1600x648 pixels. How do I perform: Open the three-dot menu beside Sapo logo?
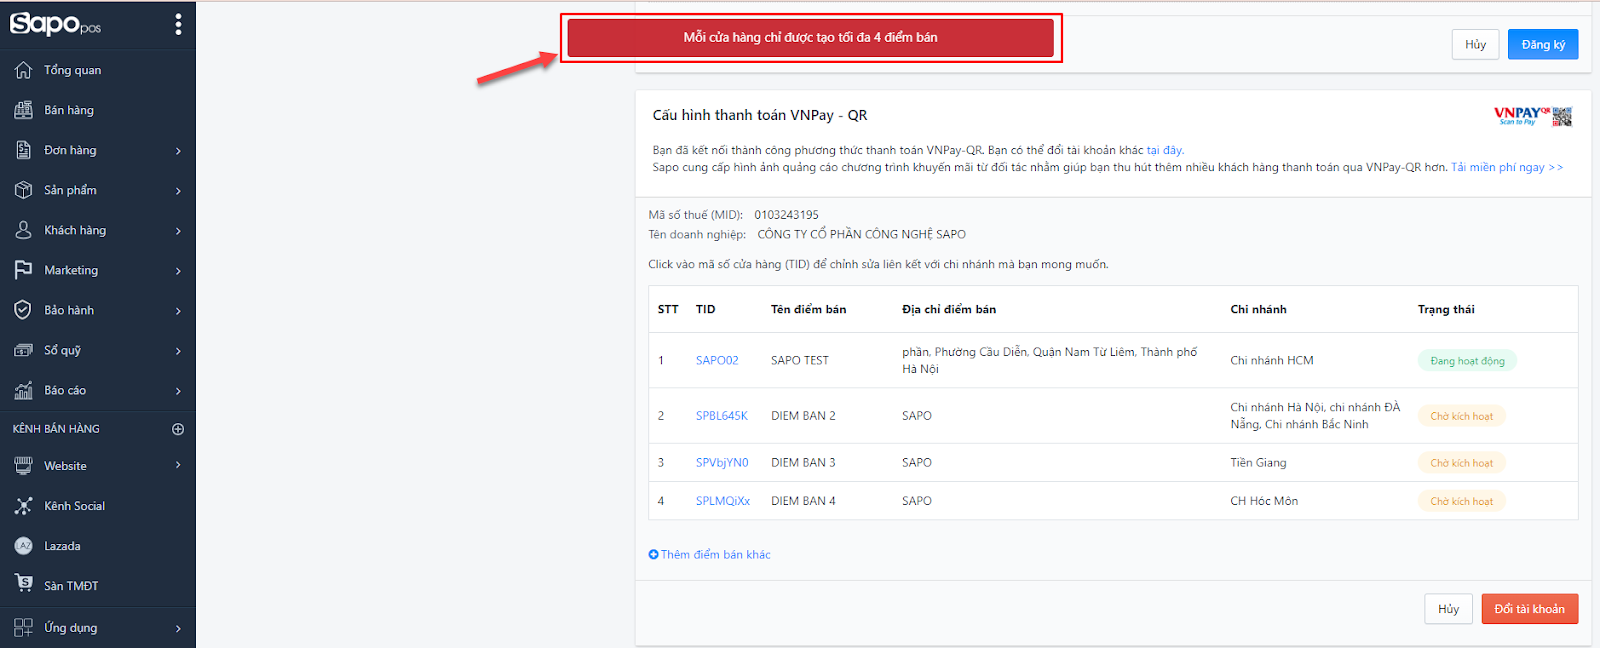(178, 24)
